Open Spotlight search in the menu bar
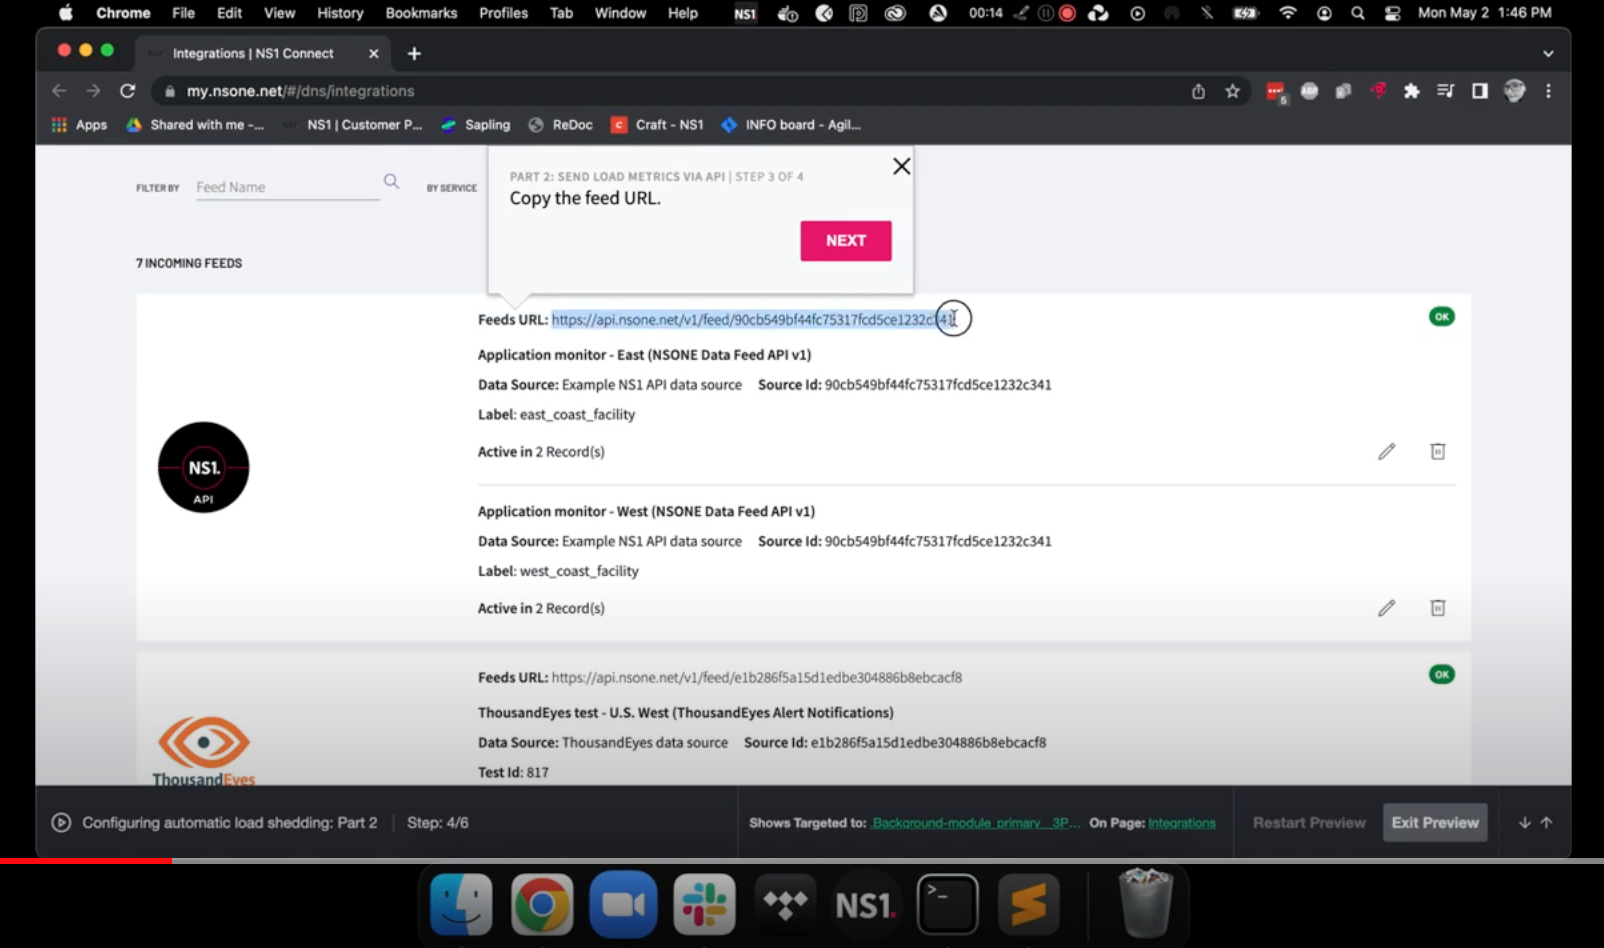The width and height of the screenshot is (1604, 948). 1357,13
